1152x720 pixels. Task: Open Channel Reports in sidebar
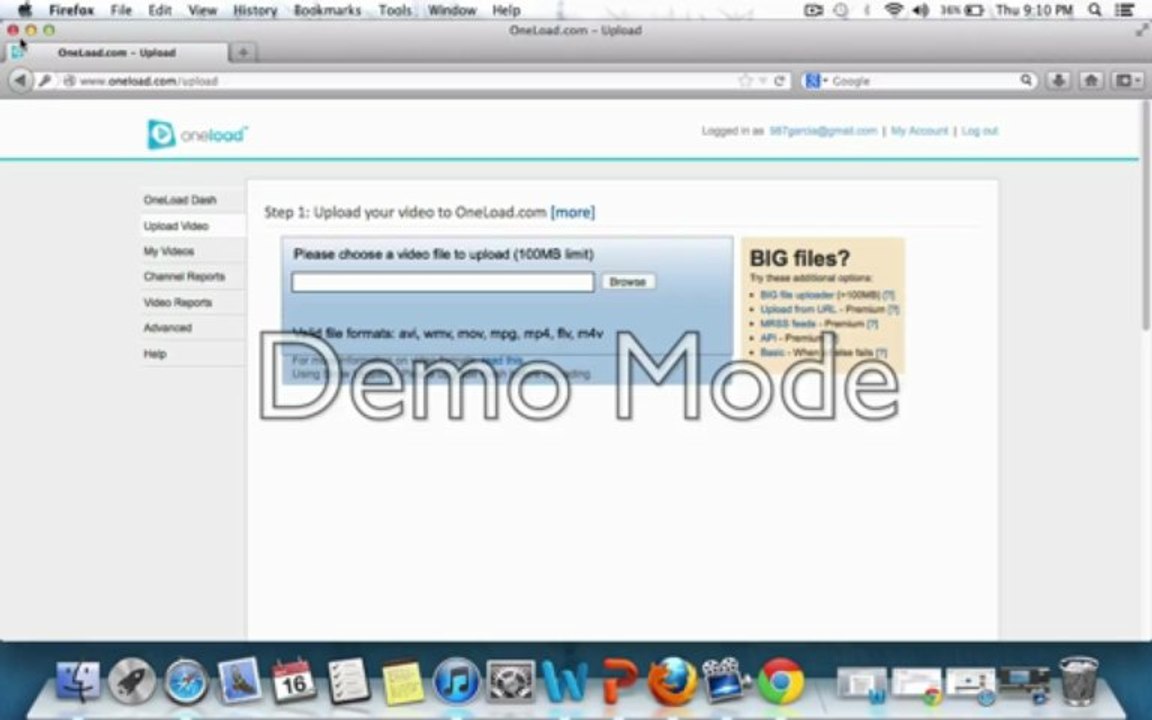point(184,276)
